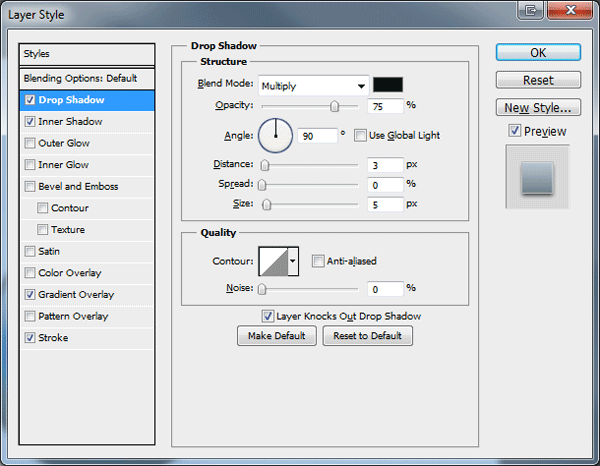Click the Reset to Default button

(x=368, y=336)
